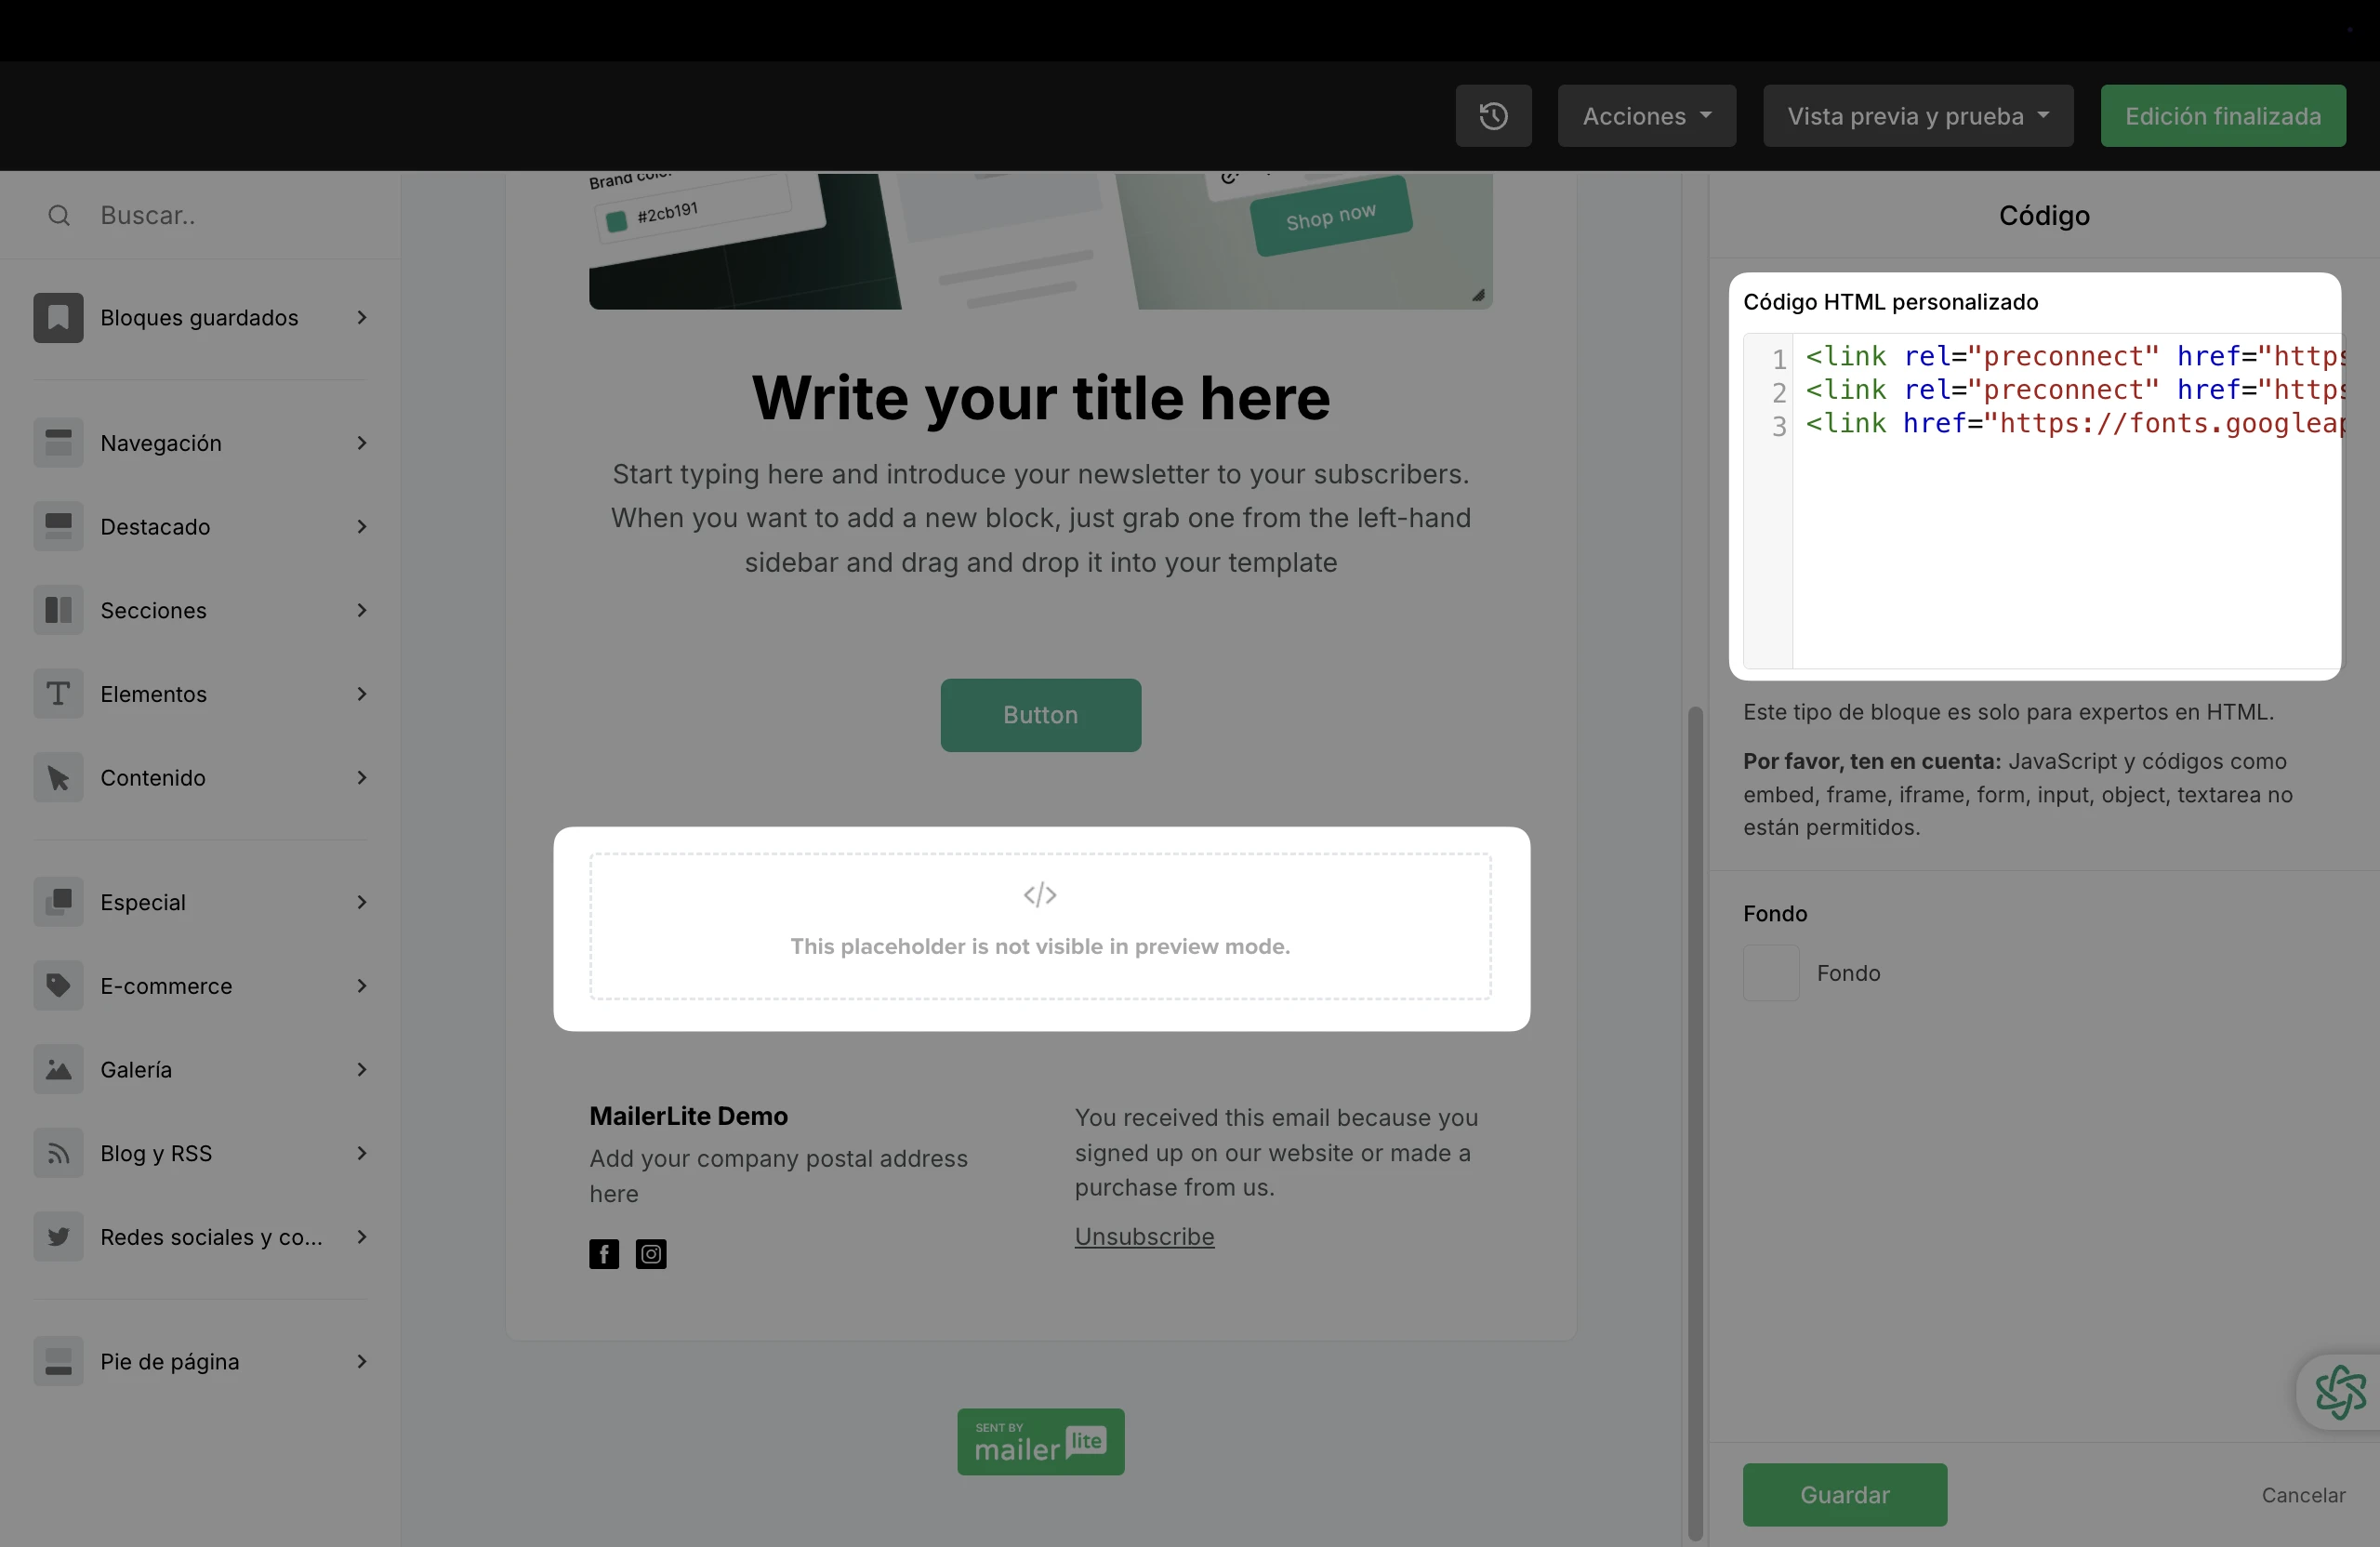The width and height of the screenshot is (2380, 1547).
Task: Open the Acciones dropdown
Action: (1646, 116)
